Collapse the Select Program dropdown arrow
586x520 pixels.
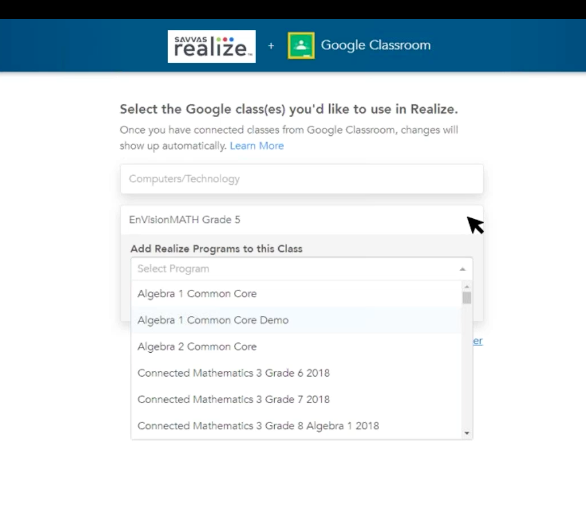point(462,269)
